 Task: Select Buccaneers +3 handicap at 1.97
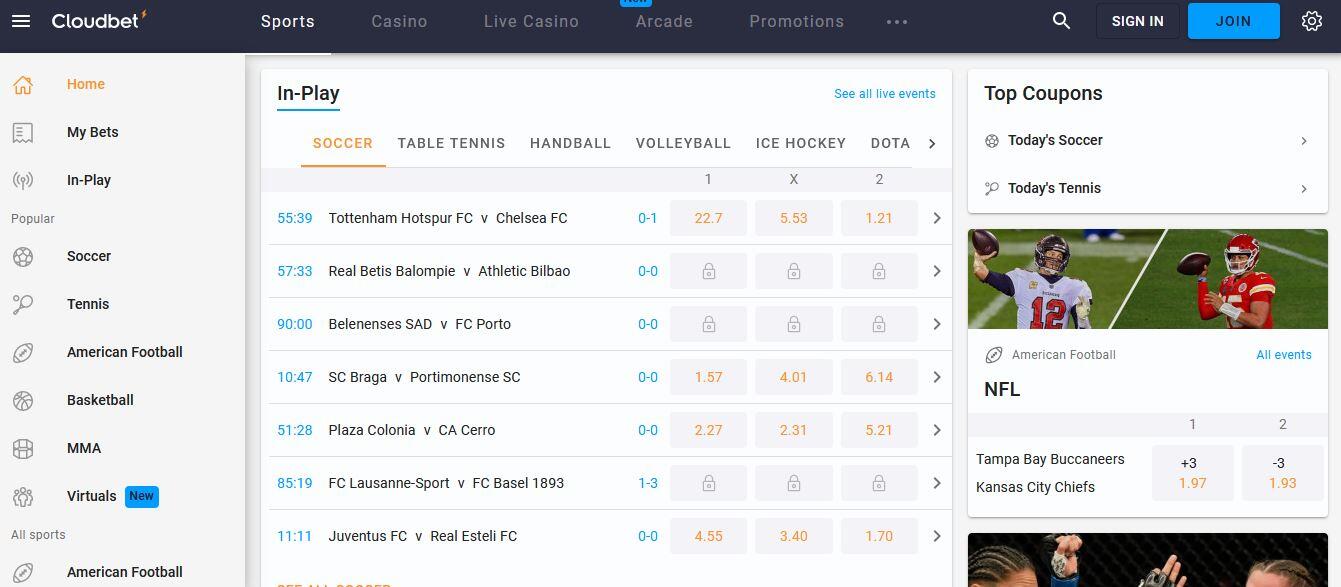pos(1192,473)
